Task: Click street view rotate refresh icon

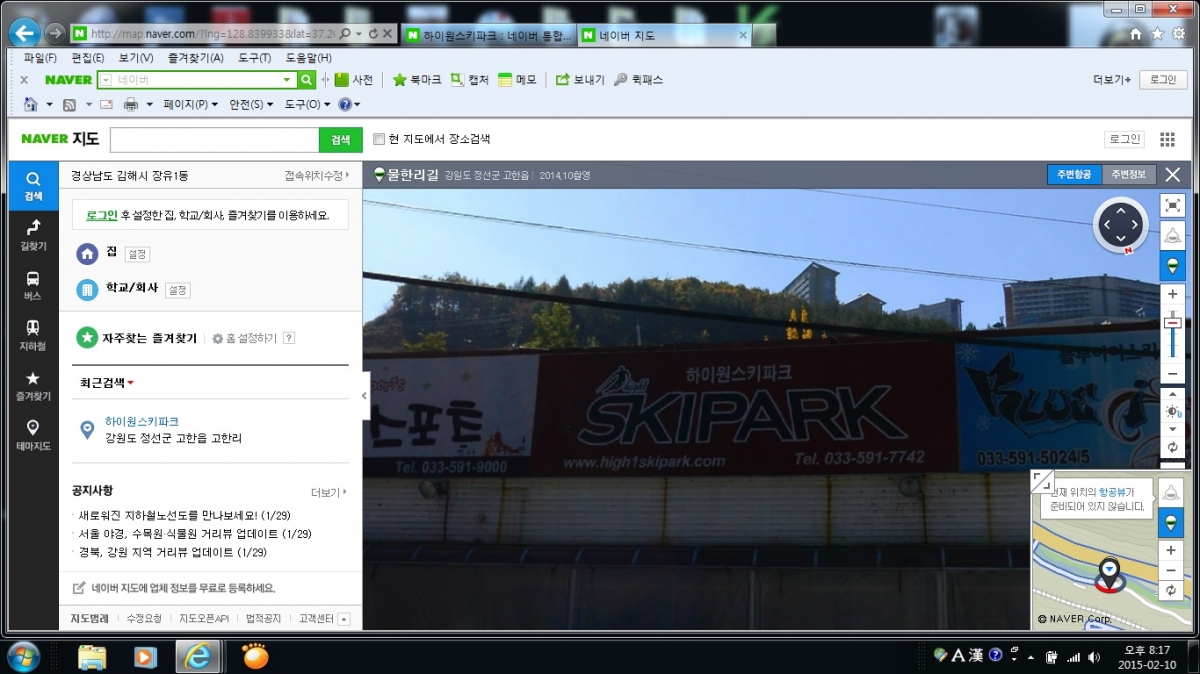Action: [1173, 447]
